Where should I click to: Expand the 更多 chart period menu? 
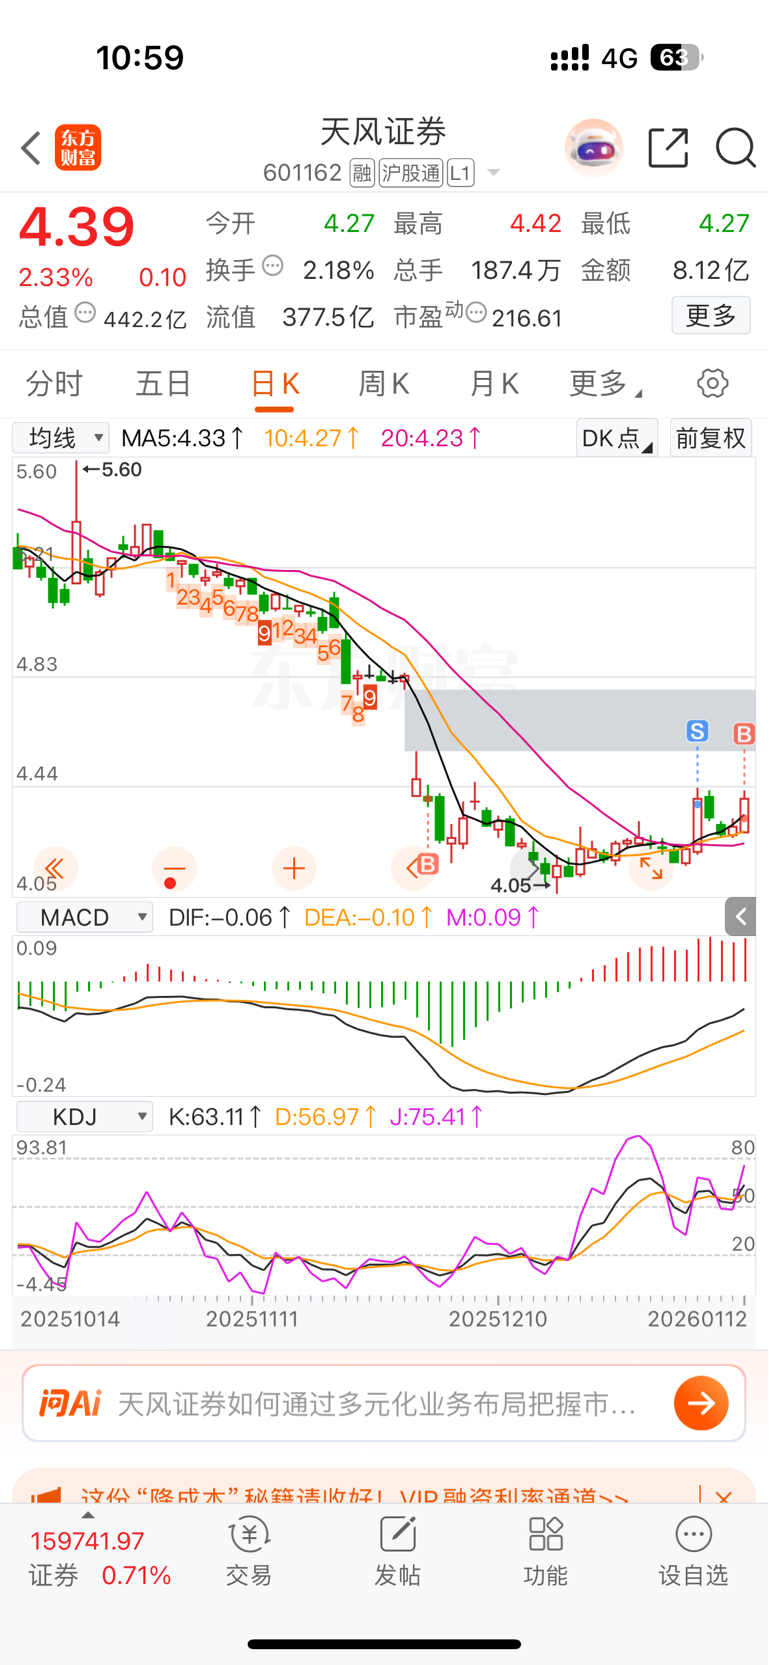click(606, 383)
